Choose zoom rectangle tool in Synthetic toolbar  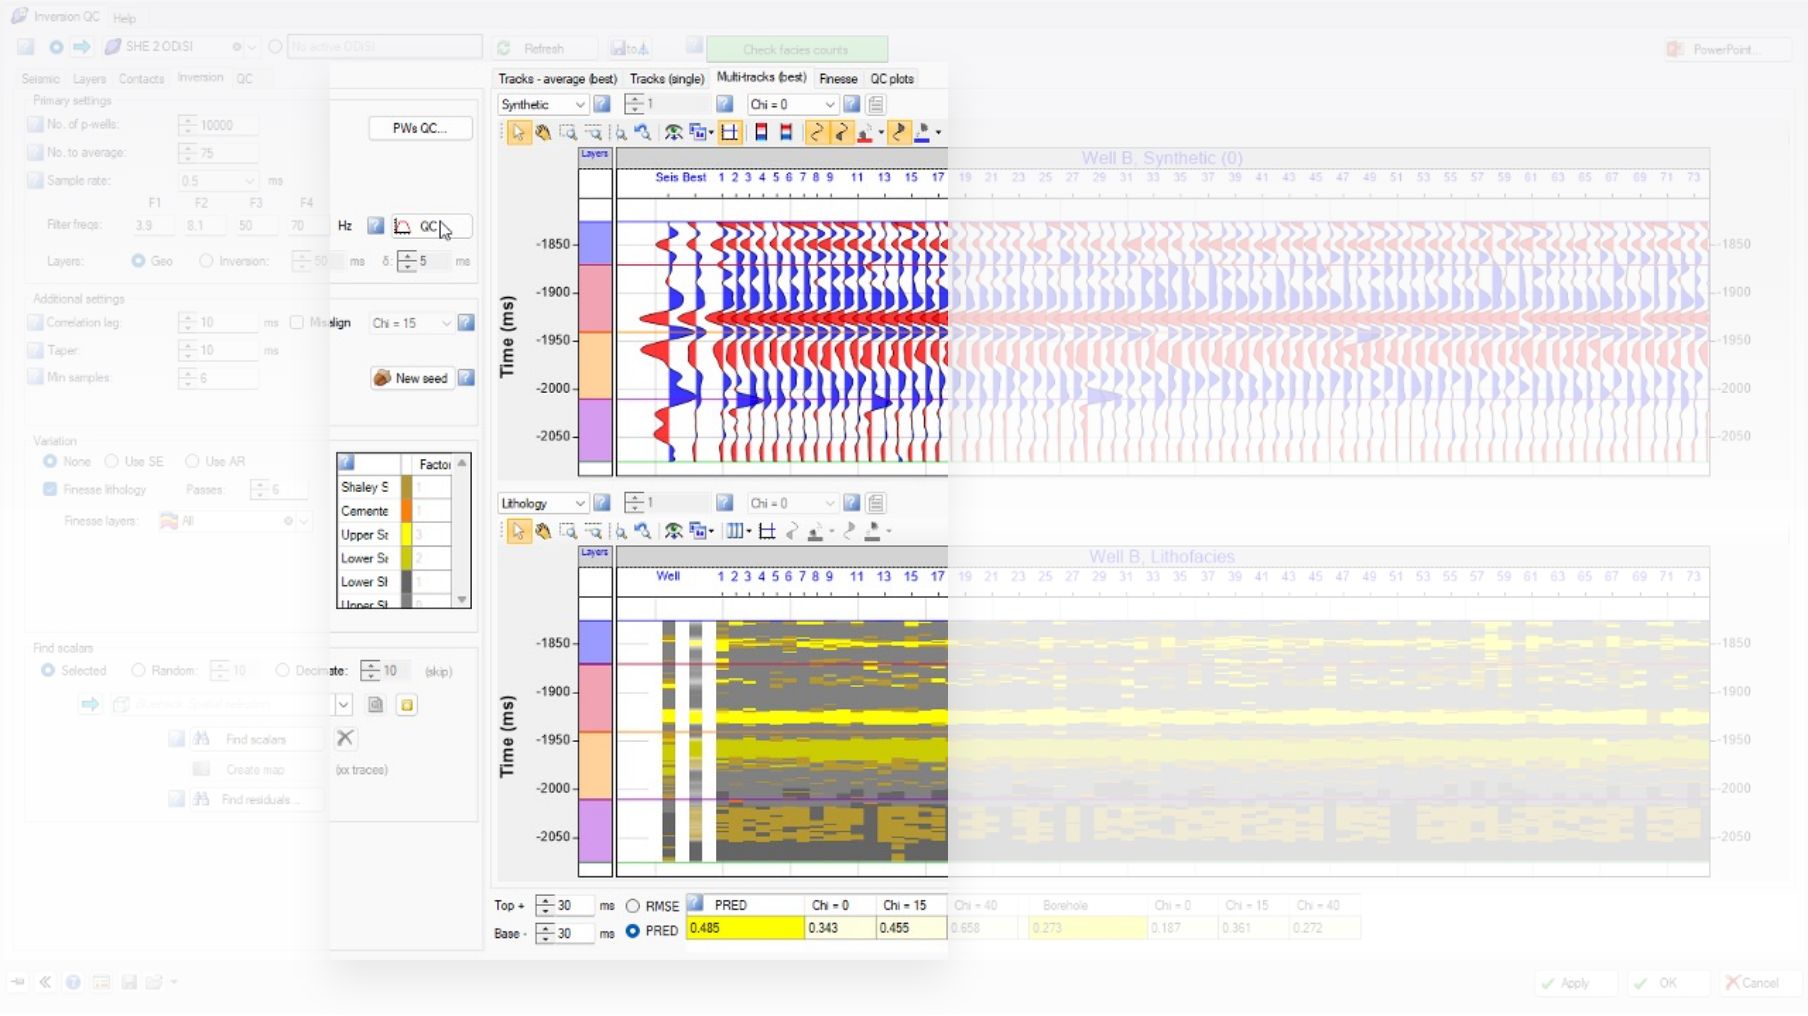tap(568, 132)
